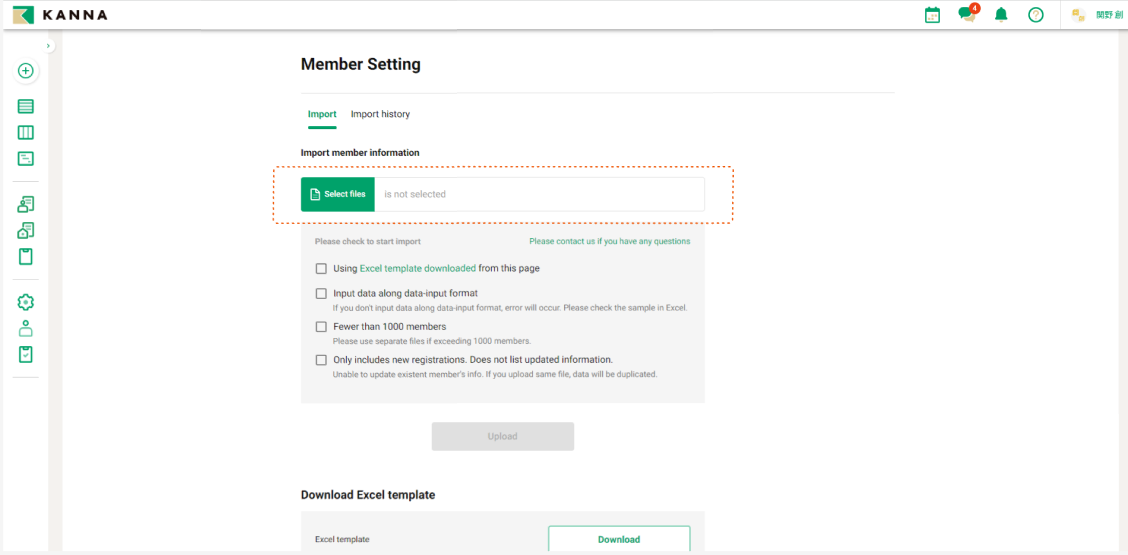Click the person member icon in sidebar
Screen dimensions: 1128x555
click(26, 328)
